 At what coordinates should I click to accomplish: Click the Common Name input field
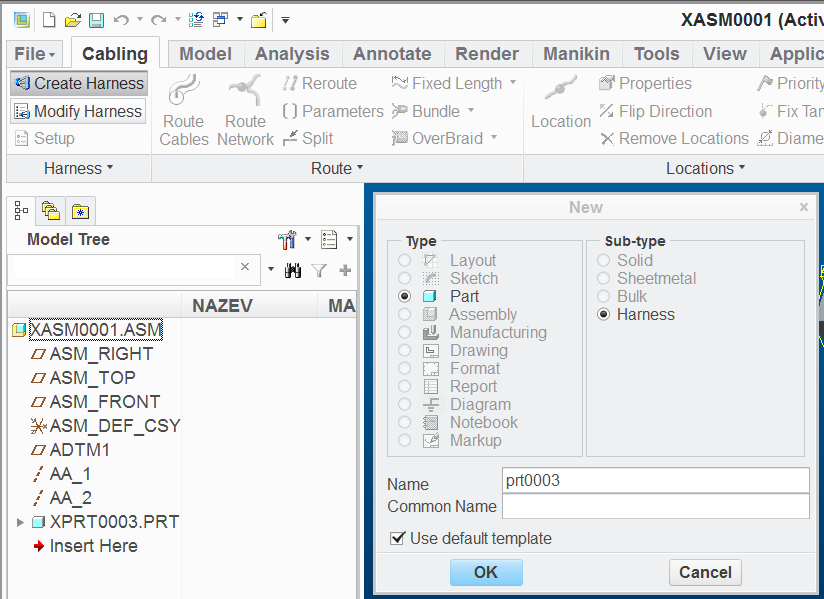(x=655, y=507)
